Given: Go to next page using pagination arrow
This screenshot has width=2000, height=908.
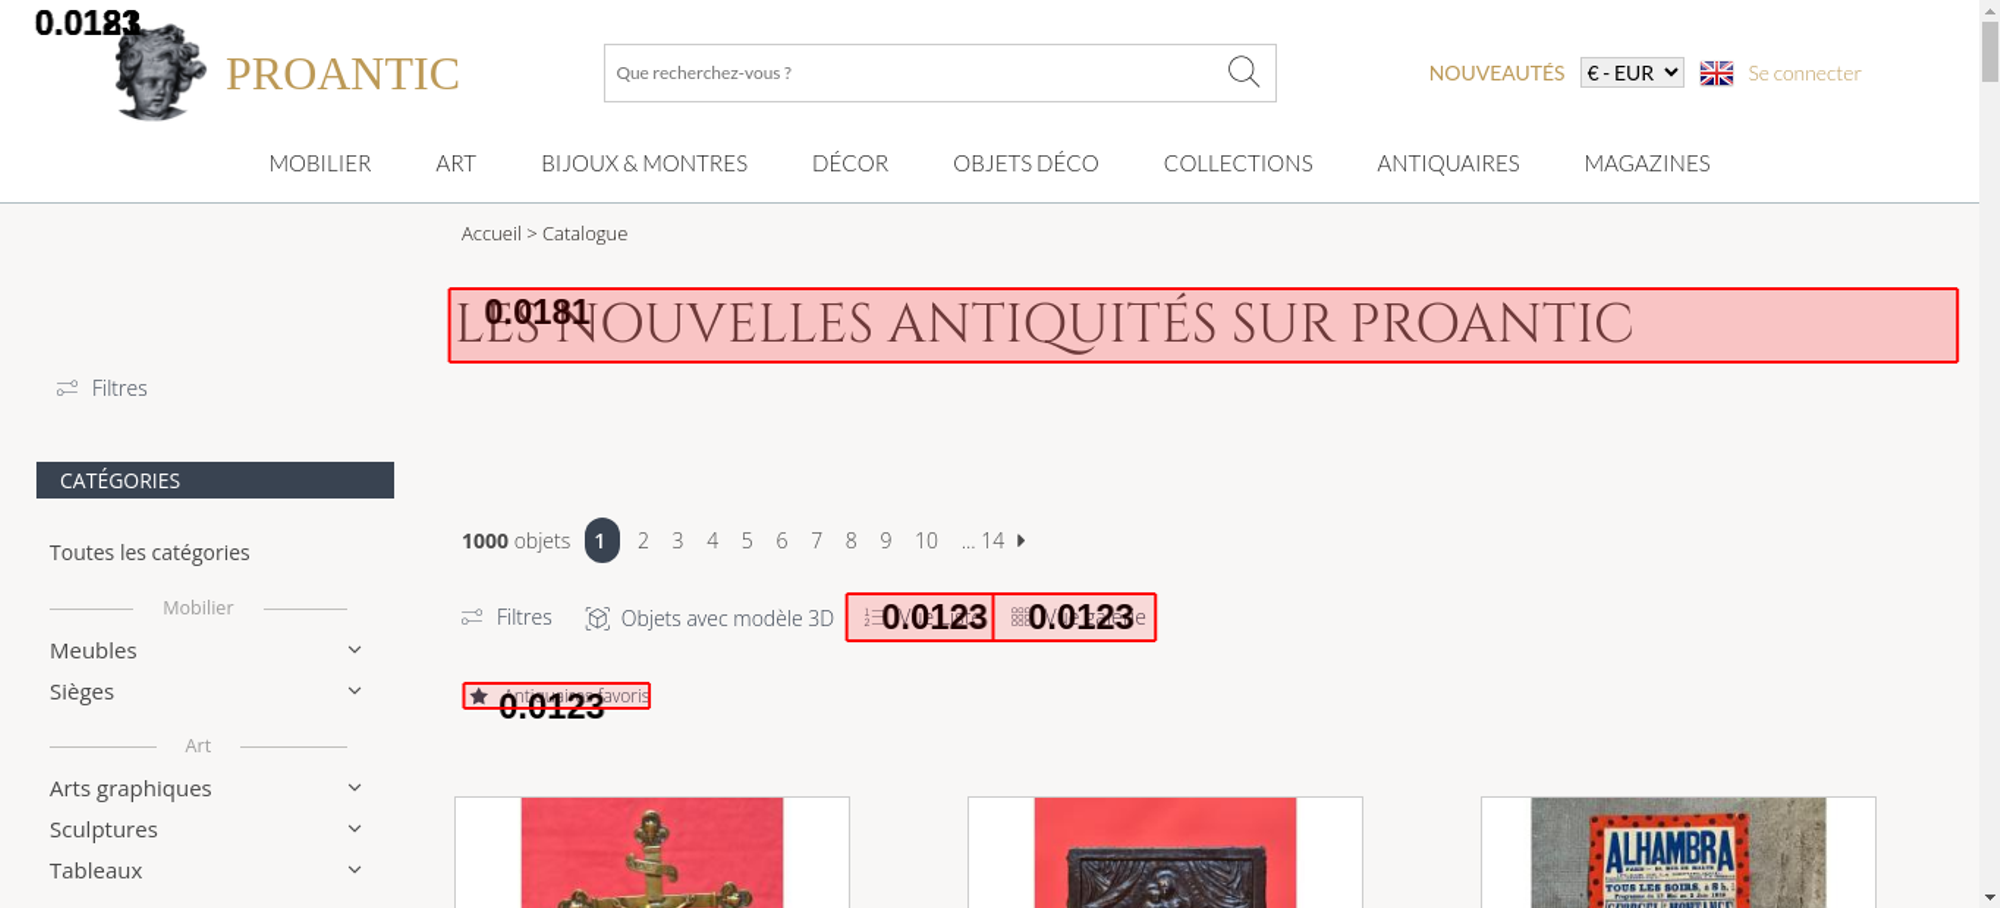Looking at the screenshot, I should [x=1021, y=540].
